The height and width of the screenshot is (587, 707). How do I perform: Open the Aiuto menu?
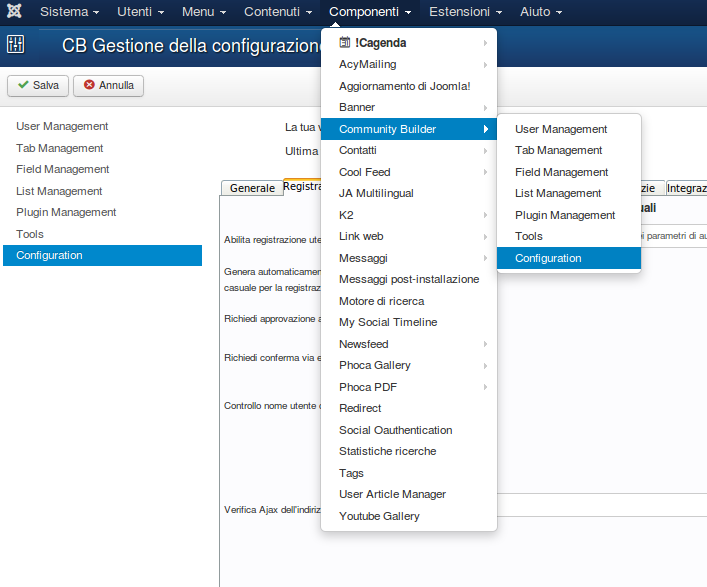tap(541, 12)
